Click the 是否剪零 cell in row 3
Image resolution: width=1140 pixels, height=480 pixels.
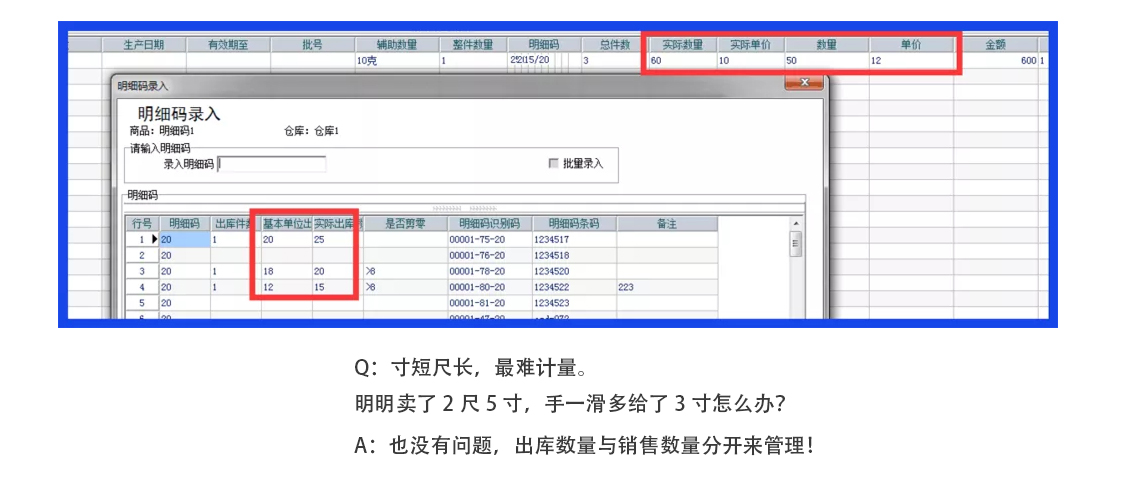[404, 271]
